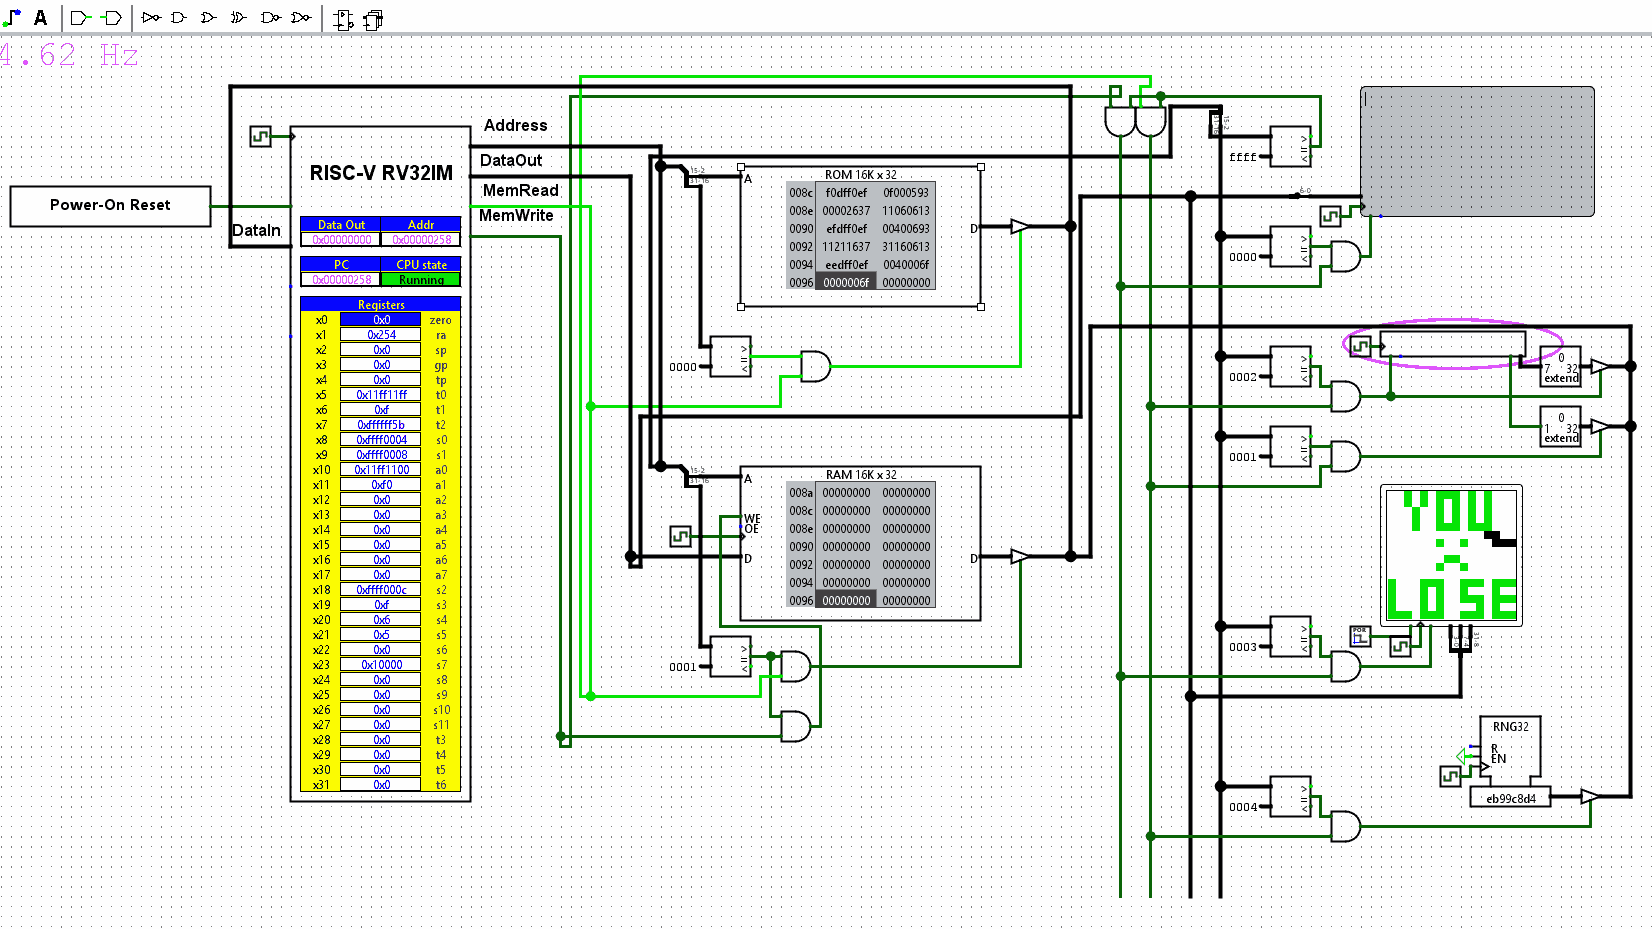1652x929 pixels.
Task: Select the AND gate feeding the ROM buffer
Action: [815, 366]
